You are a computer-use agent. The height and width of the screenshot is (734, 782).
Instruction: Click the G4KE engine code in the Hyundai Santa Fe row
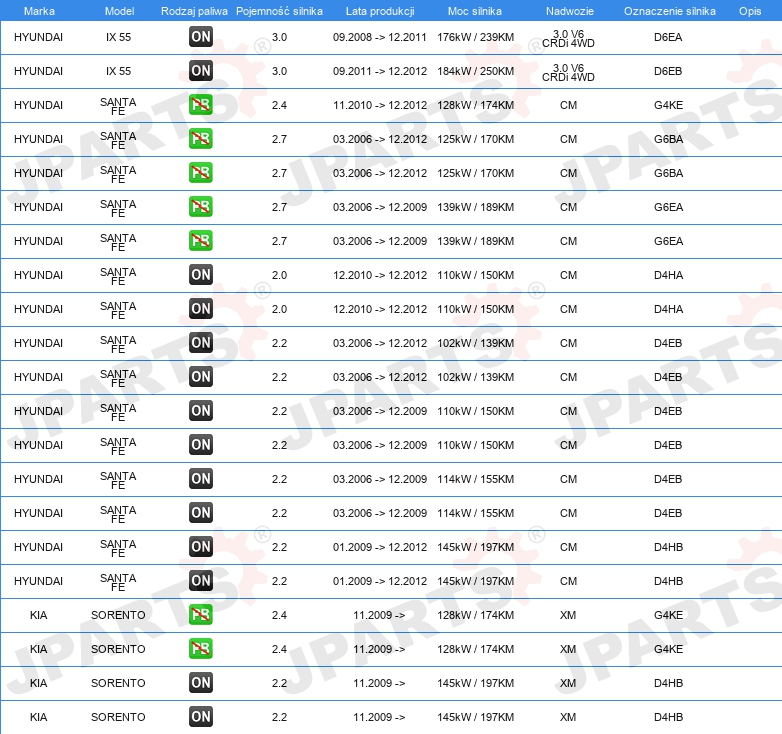tap(669, 105)
